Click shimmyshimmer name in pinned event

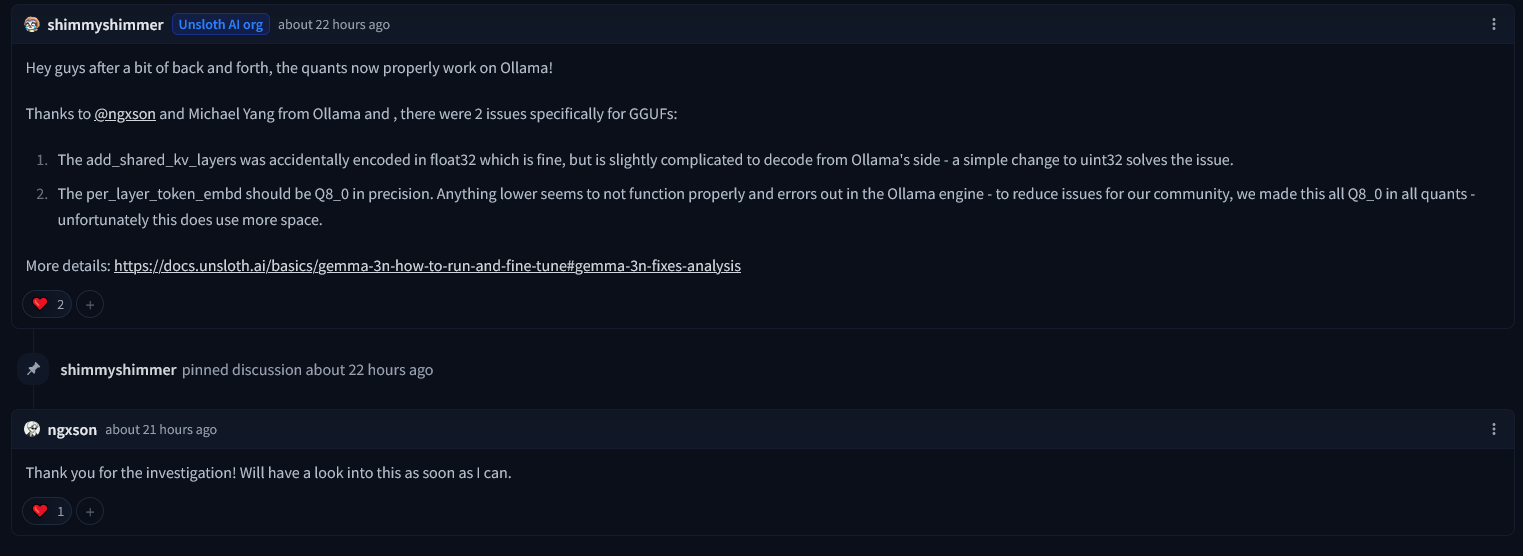pos(118,370)
